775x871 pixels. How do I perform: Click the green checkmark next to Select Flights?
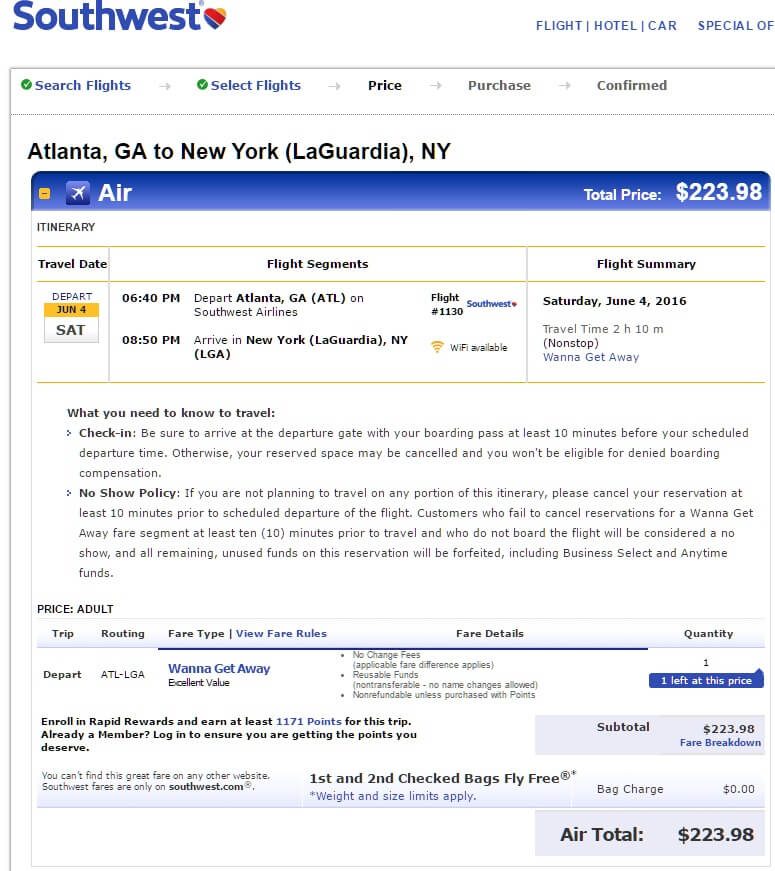202,84
